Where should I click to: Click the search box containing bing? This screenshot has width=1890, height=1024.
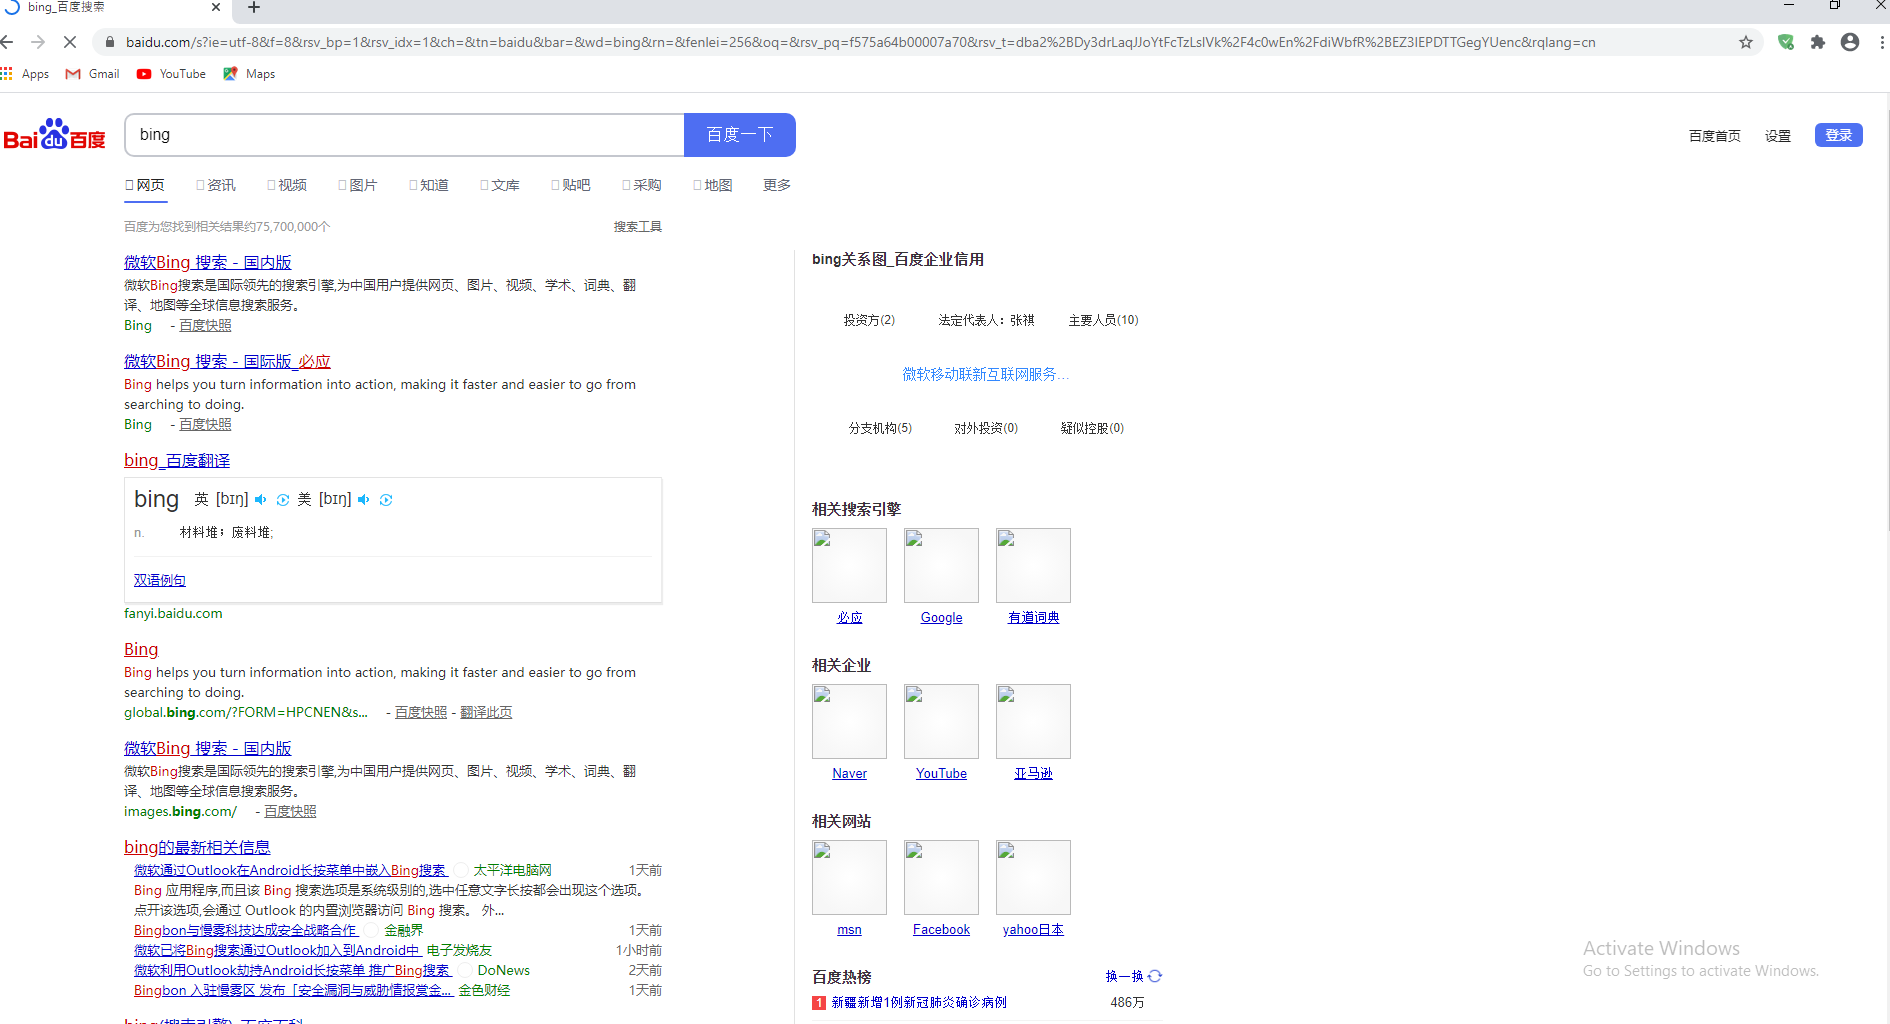[x=405, y=135]
